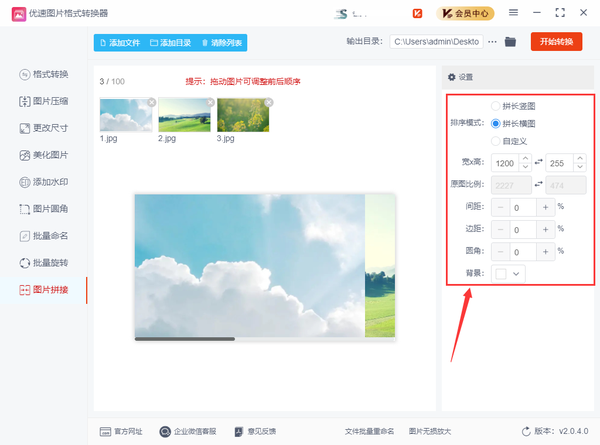
Task: Open the hamburger menu in title bar
Action: point(514,13)
